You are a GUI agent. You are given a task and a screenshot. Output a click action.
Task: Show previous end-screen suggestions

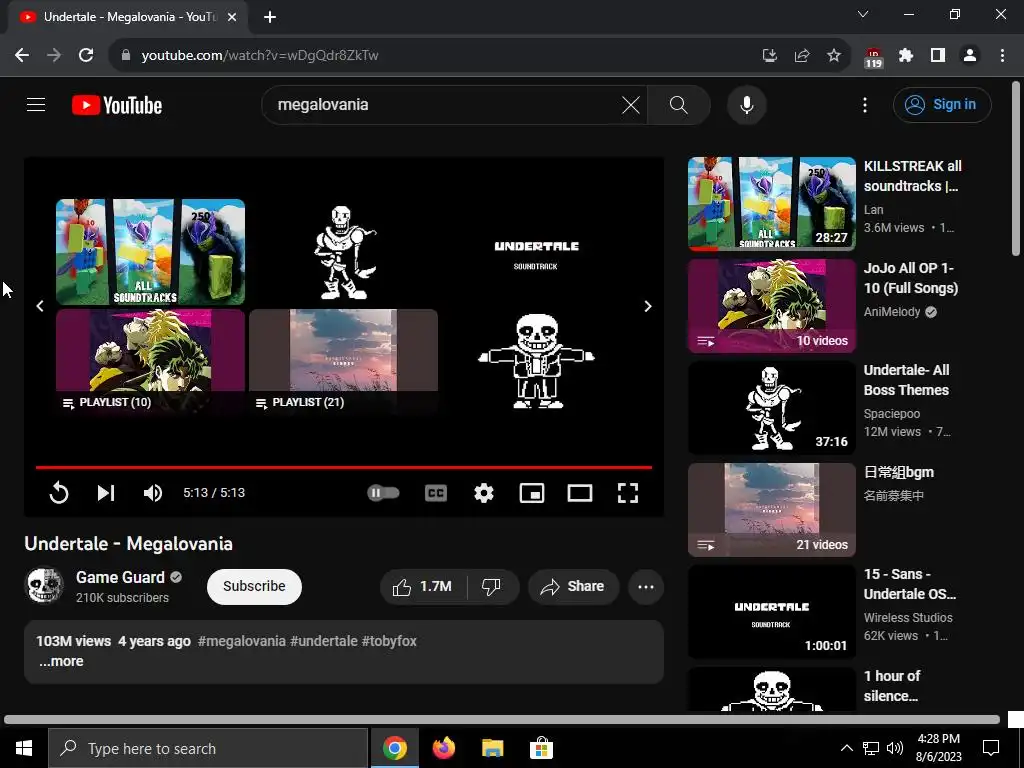(x=40, y=306)
